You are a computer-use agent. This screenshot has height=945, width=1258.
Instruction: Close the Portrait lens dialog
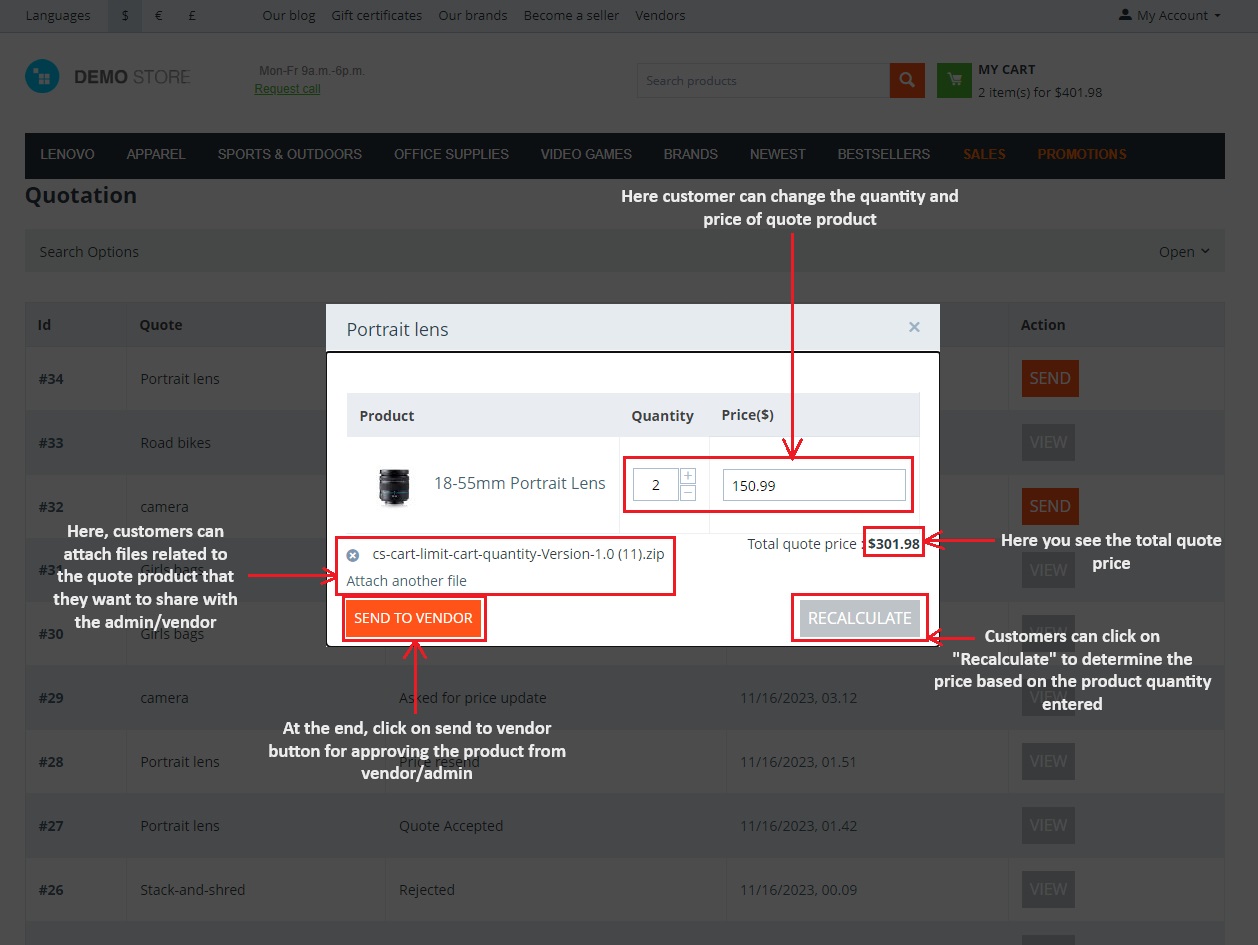914,327
